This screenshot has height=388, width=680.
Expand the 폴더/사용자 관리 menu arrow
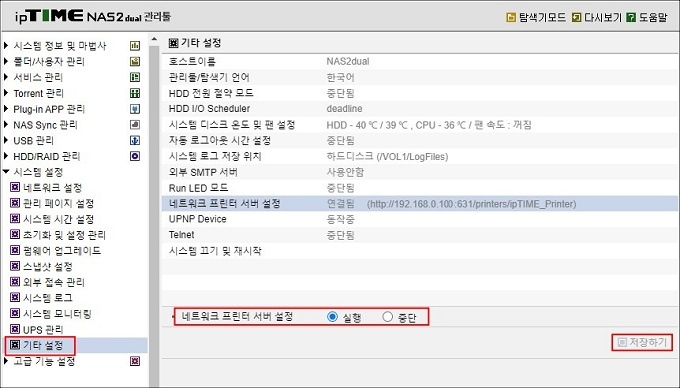click(x=6, y=61)
